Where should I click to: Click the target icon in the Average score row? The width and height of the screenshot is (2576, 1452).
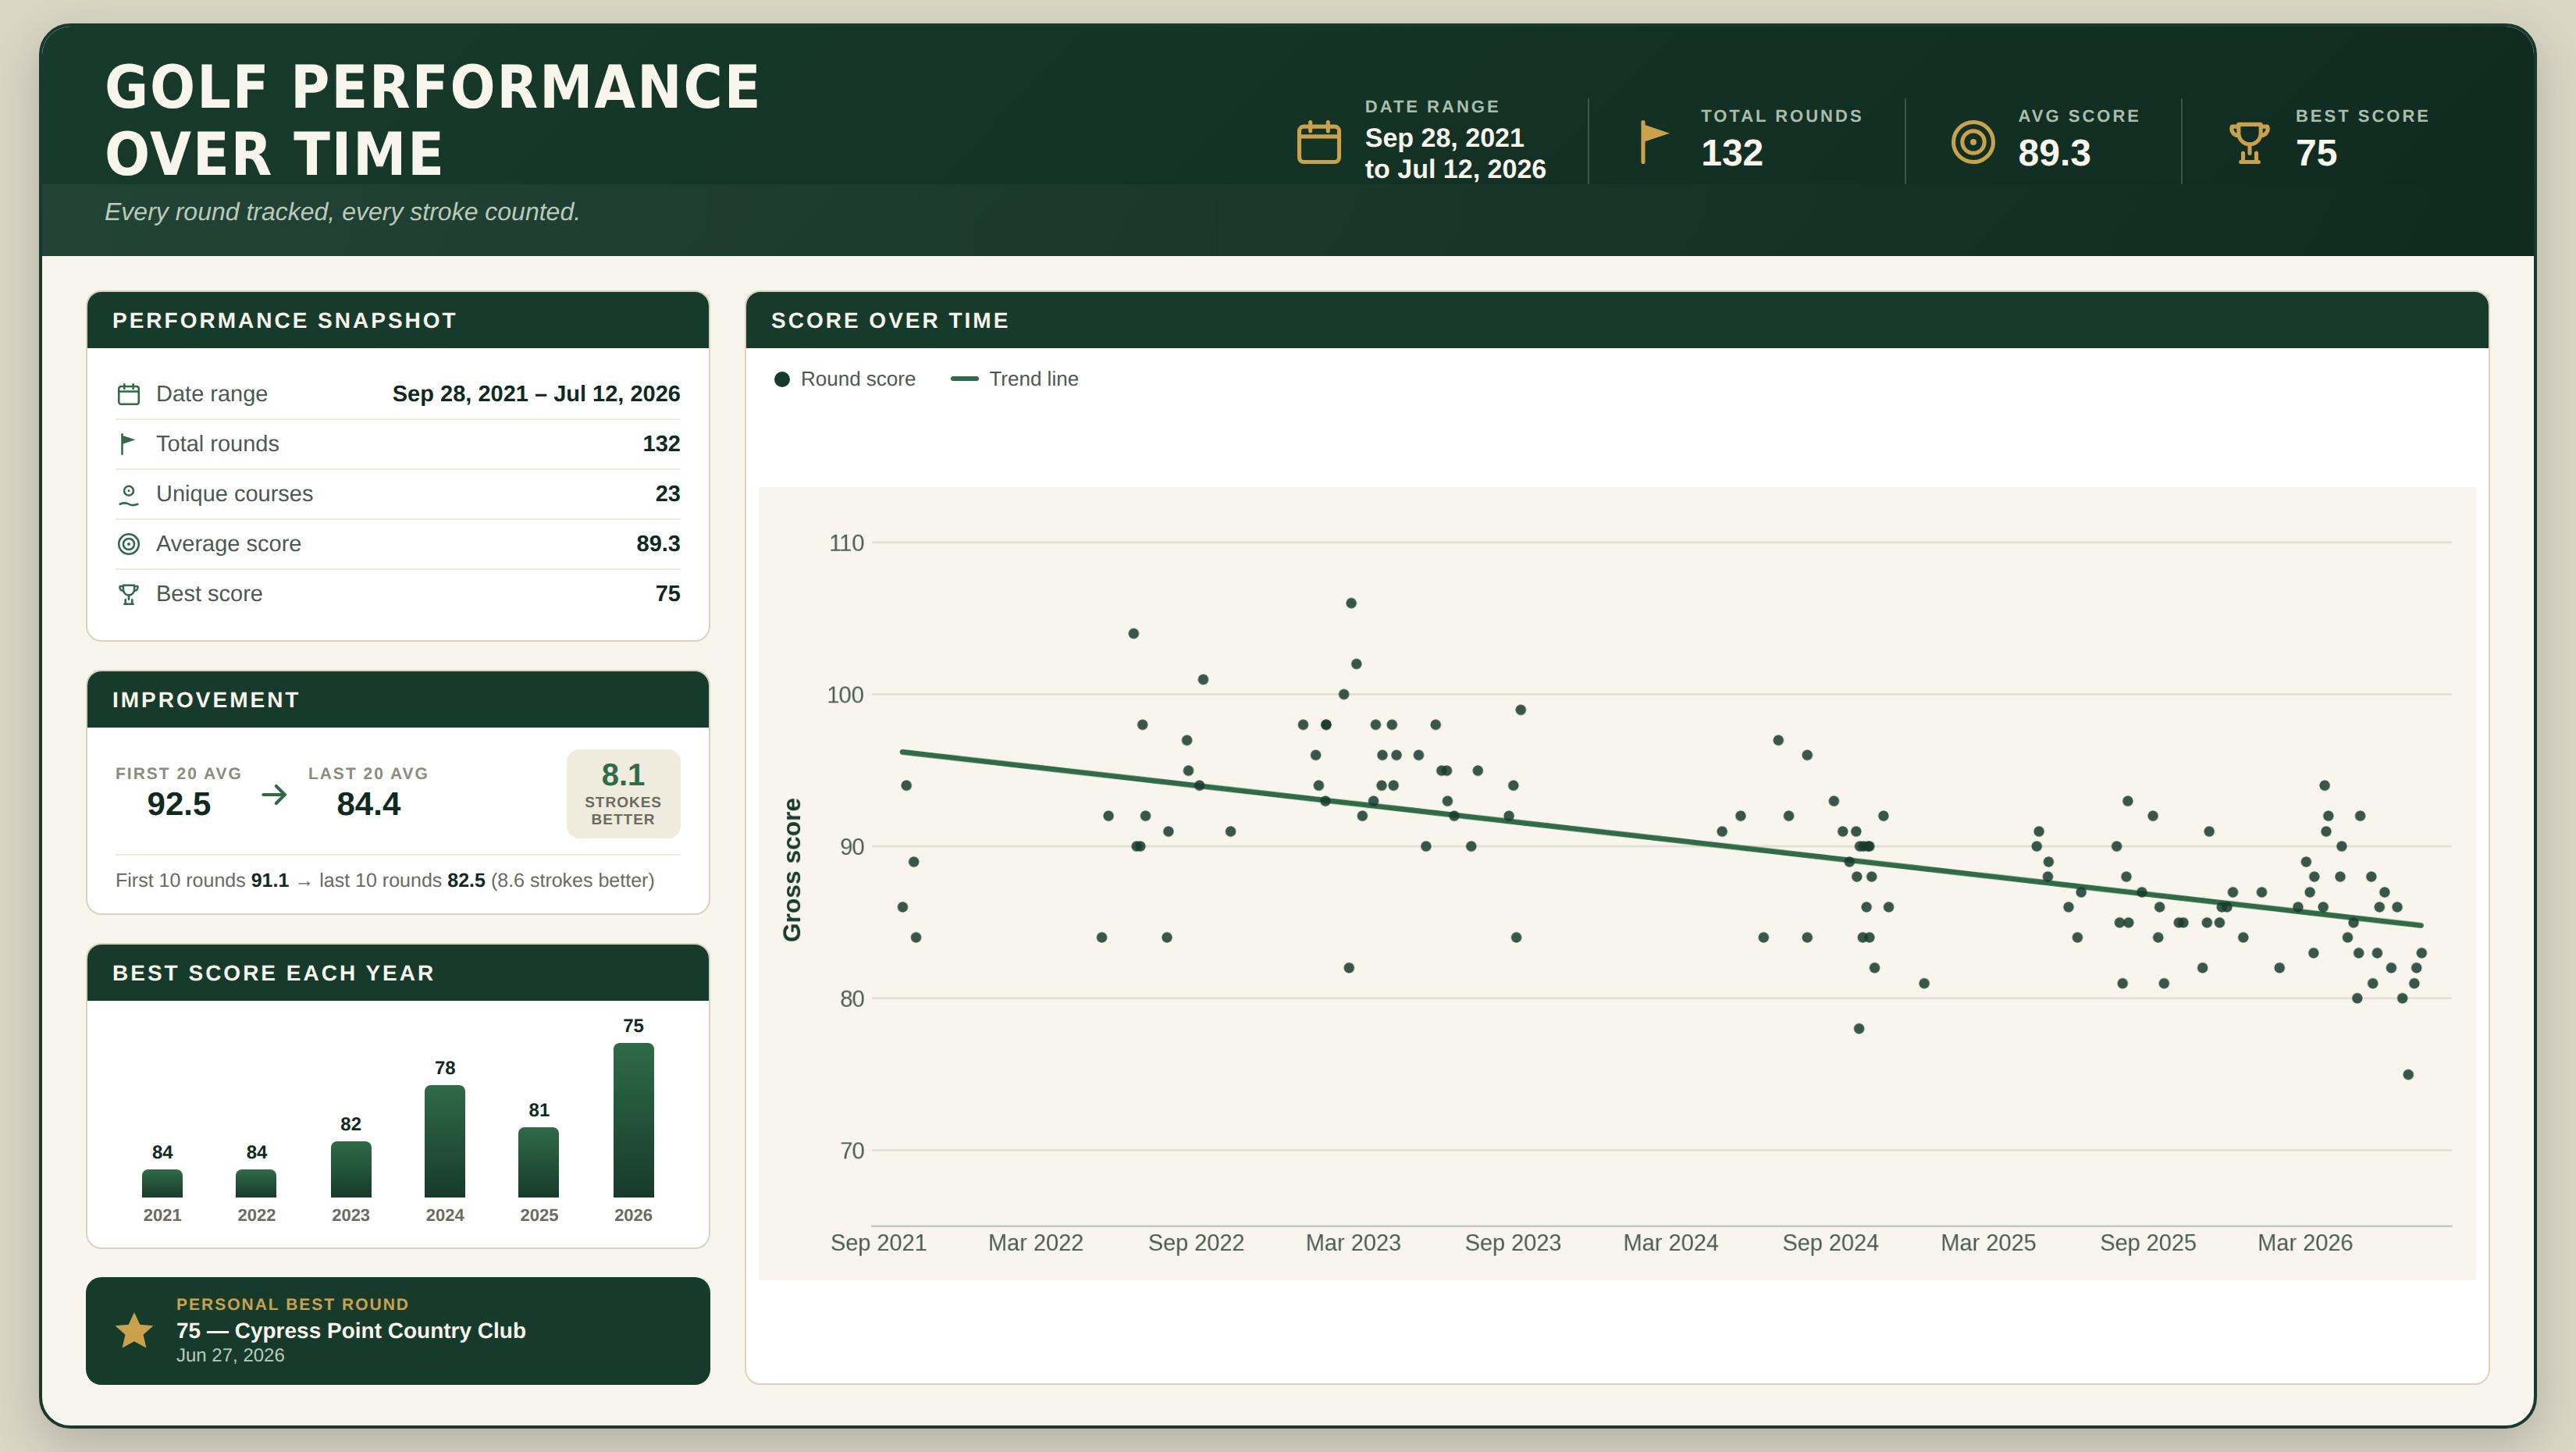tap(129, 544)
